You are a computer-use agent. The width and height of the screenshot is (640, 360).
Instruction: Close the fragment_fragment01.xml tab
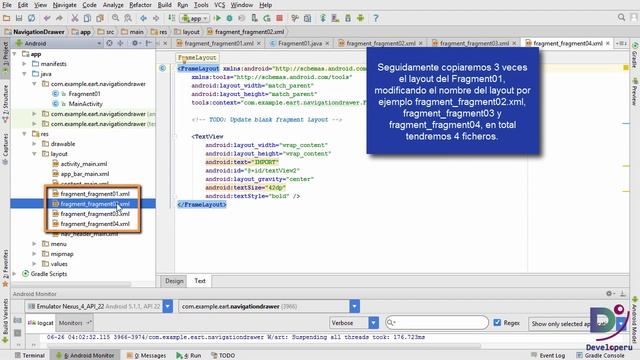pos(259,43)
